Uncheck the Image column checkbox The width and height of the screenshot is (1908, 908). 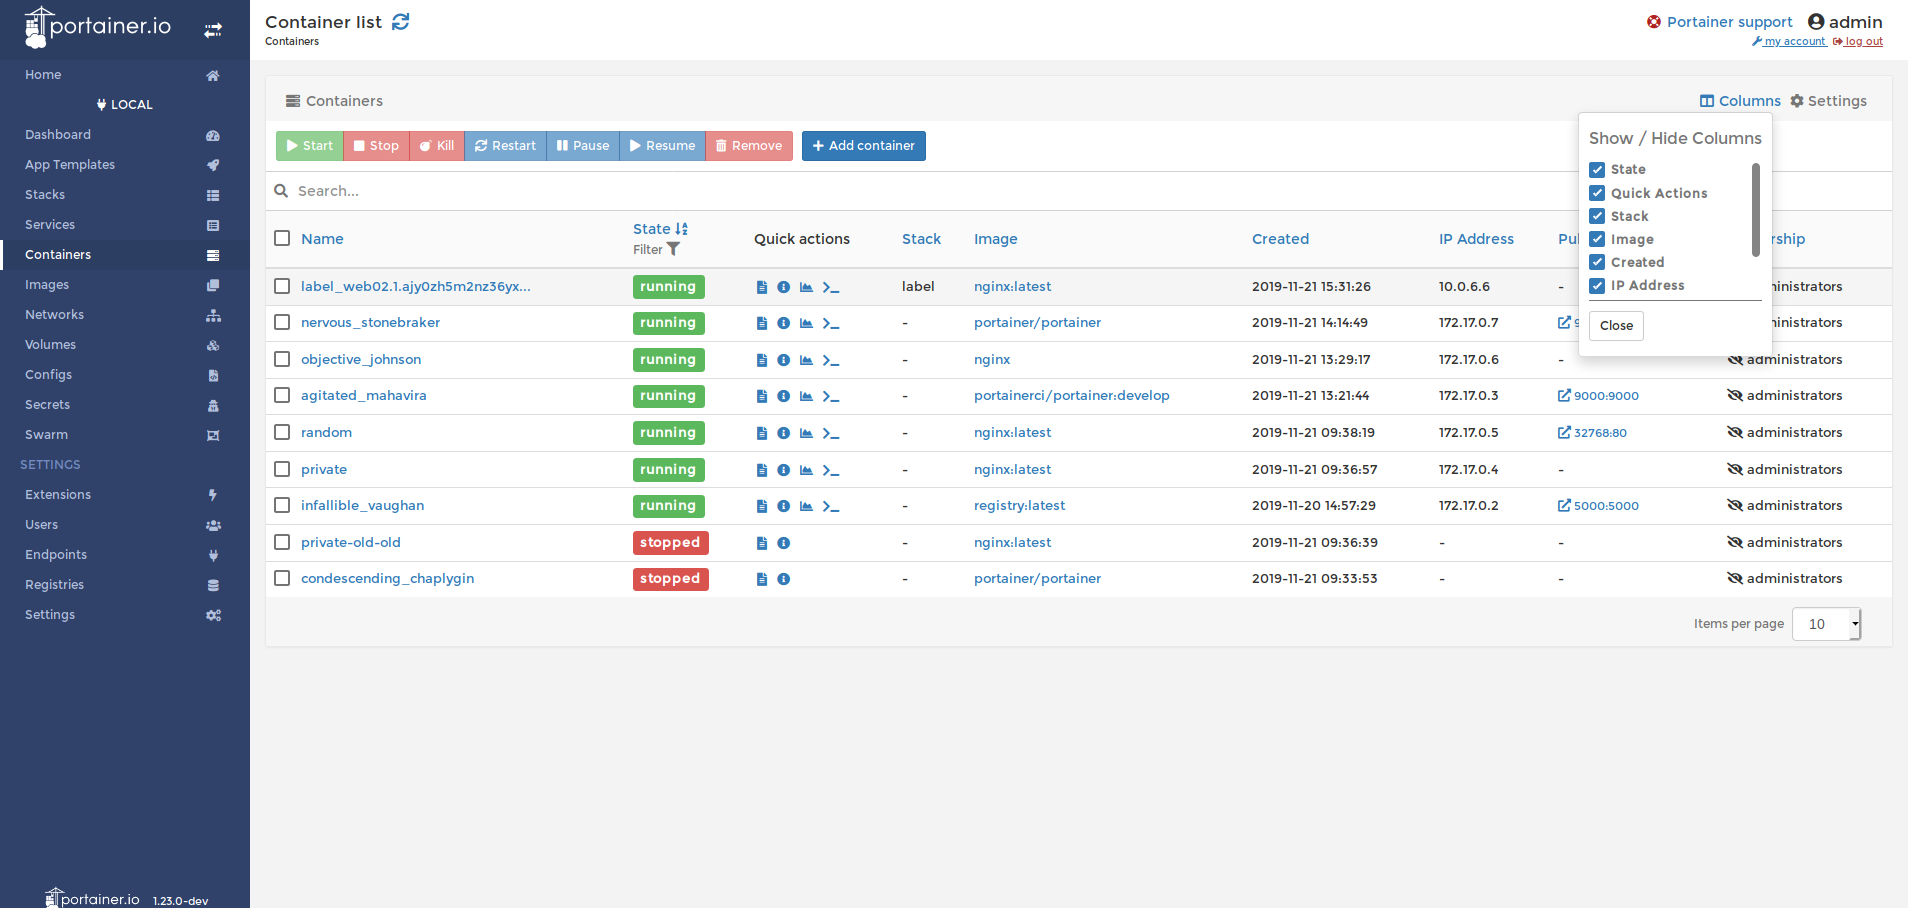(1597, 239)
